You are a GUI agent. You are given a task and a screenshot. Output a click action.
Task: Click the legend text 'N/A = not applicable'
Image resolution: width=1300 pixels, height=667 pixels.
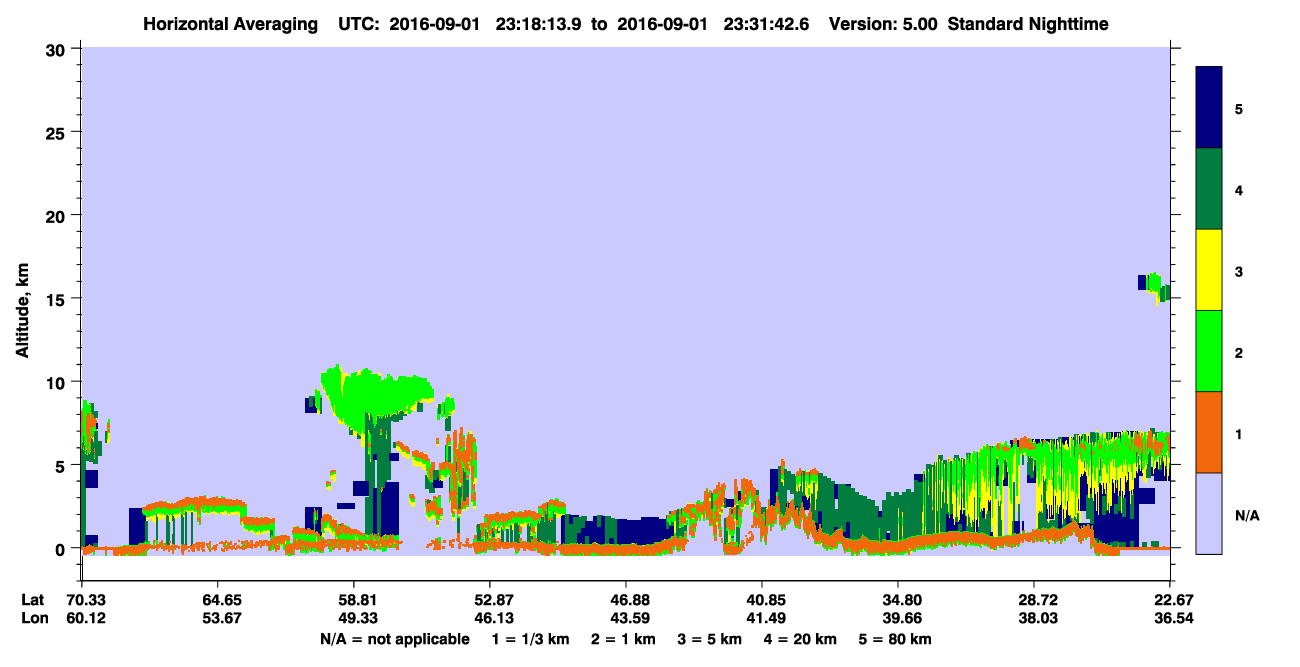[x=394, y=639]
